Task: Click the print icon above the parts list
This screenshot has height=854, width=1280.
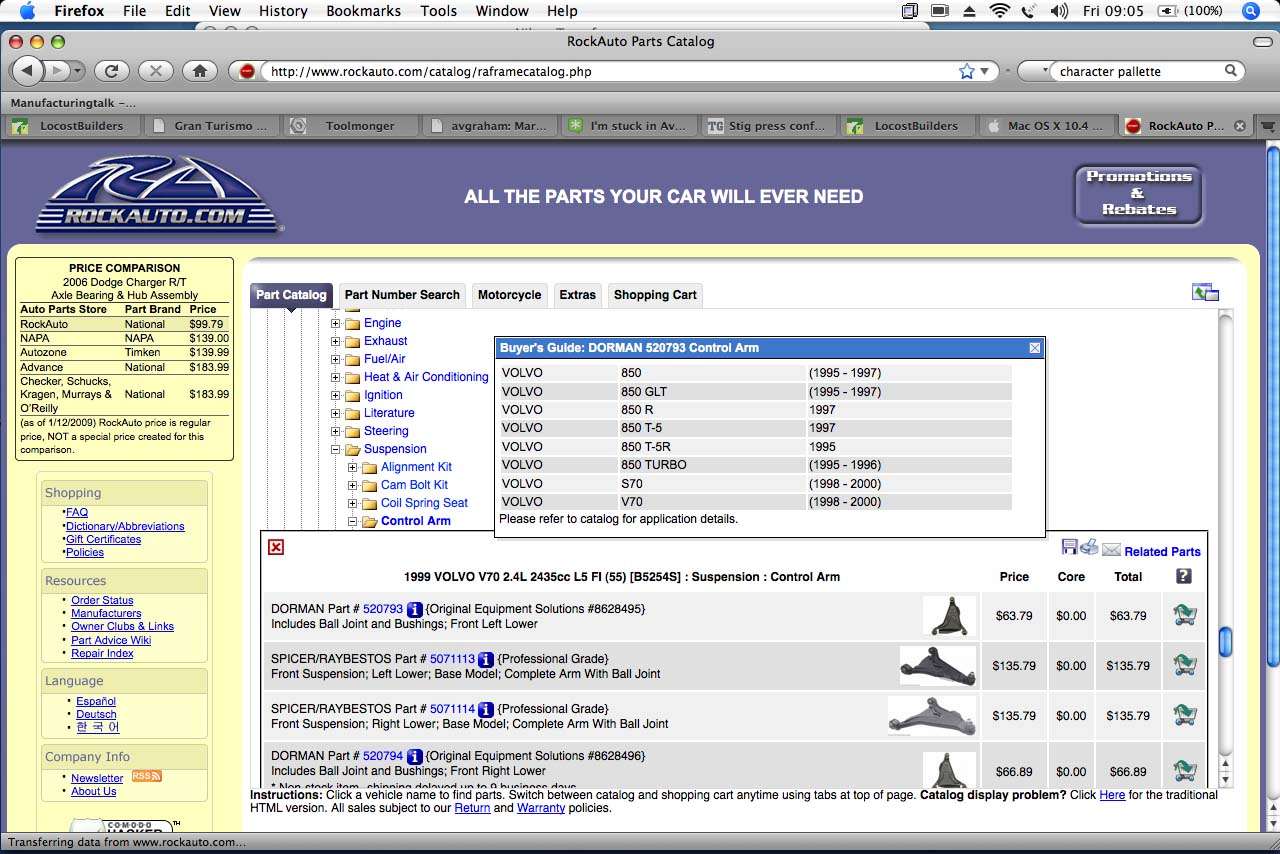Action: pyautogui.click(x=1089, y=548)
